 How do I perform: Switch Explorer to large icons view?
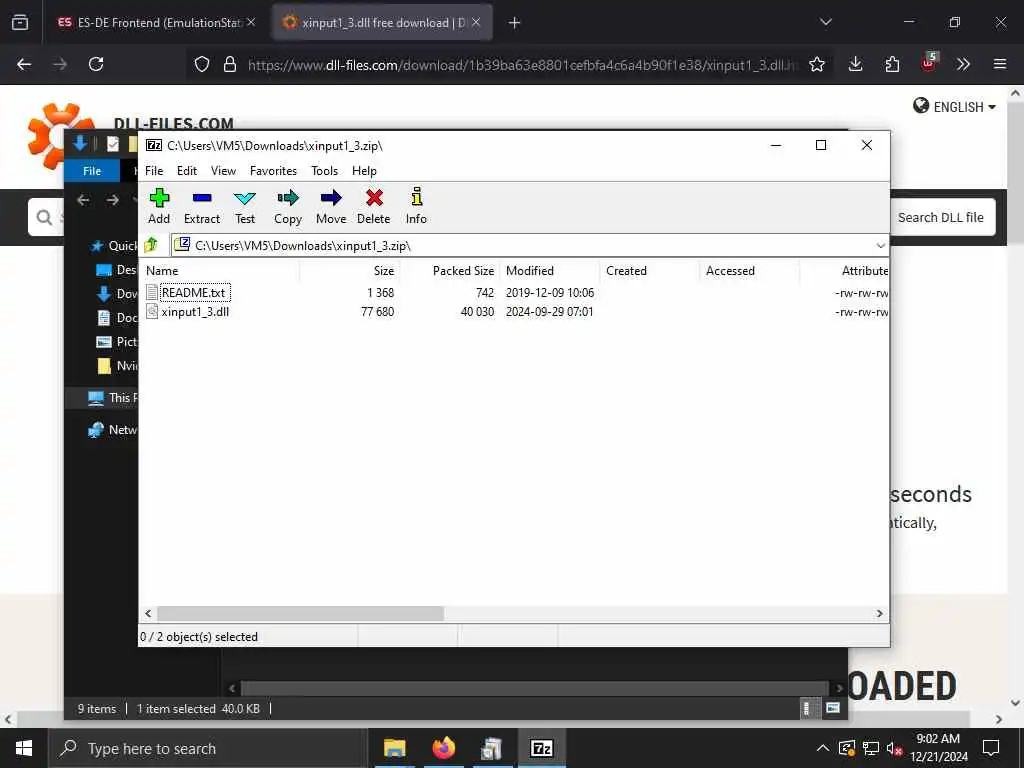coord(833,708)
